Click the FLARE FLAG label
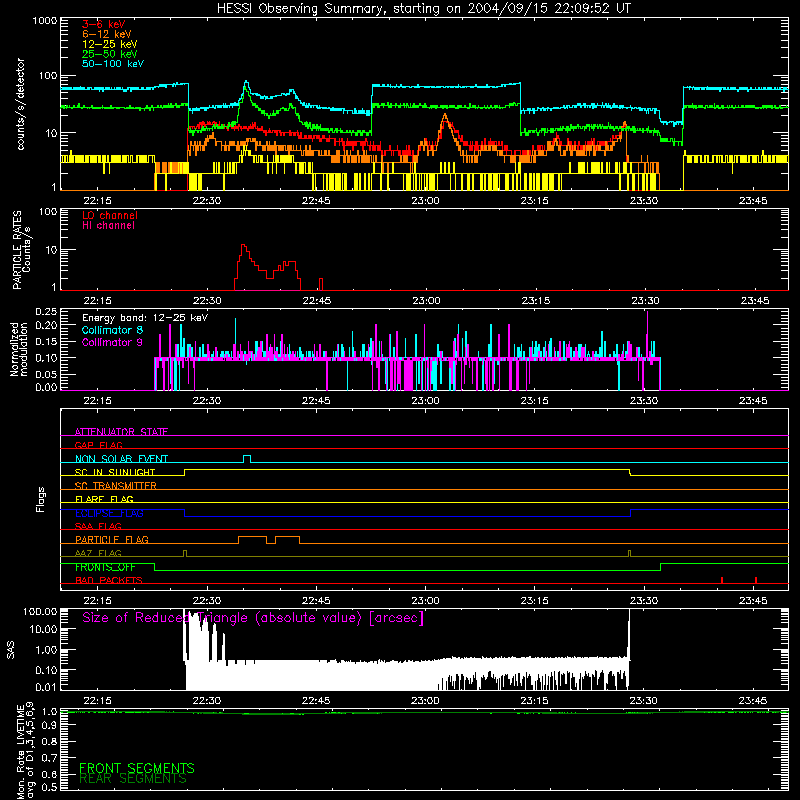 104,499
